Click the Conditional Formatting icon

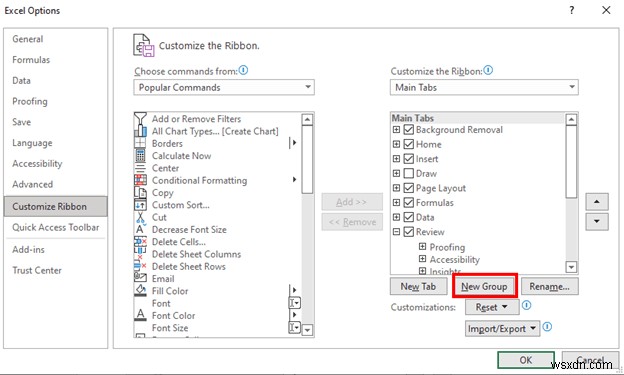point(140,180)
